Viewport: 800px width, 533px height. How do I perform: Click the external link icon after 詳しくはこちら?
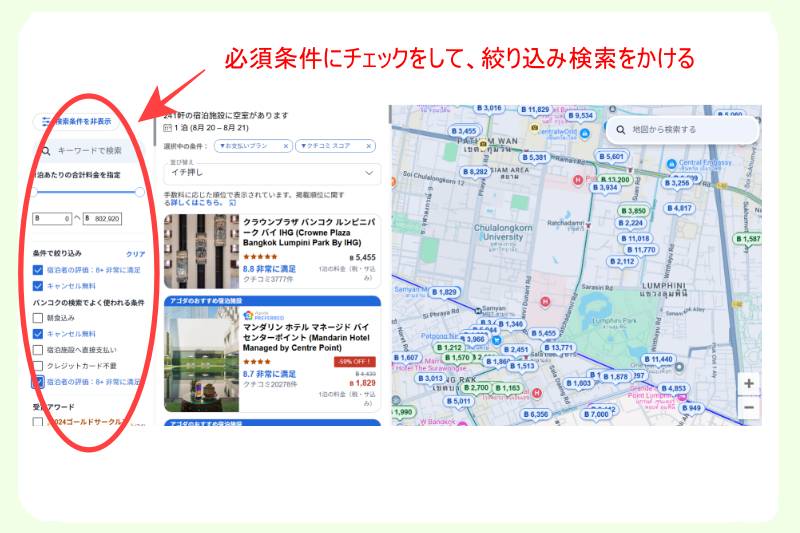(x=233, y=202)
